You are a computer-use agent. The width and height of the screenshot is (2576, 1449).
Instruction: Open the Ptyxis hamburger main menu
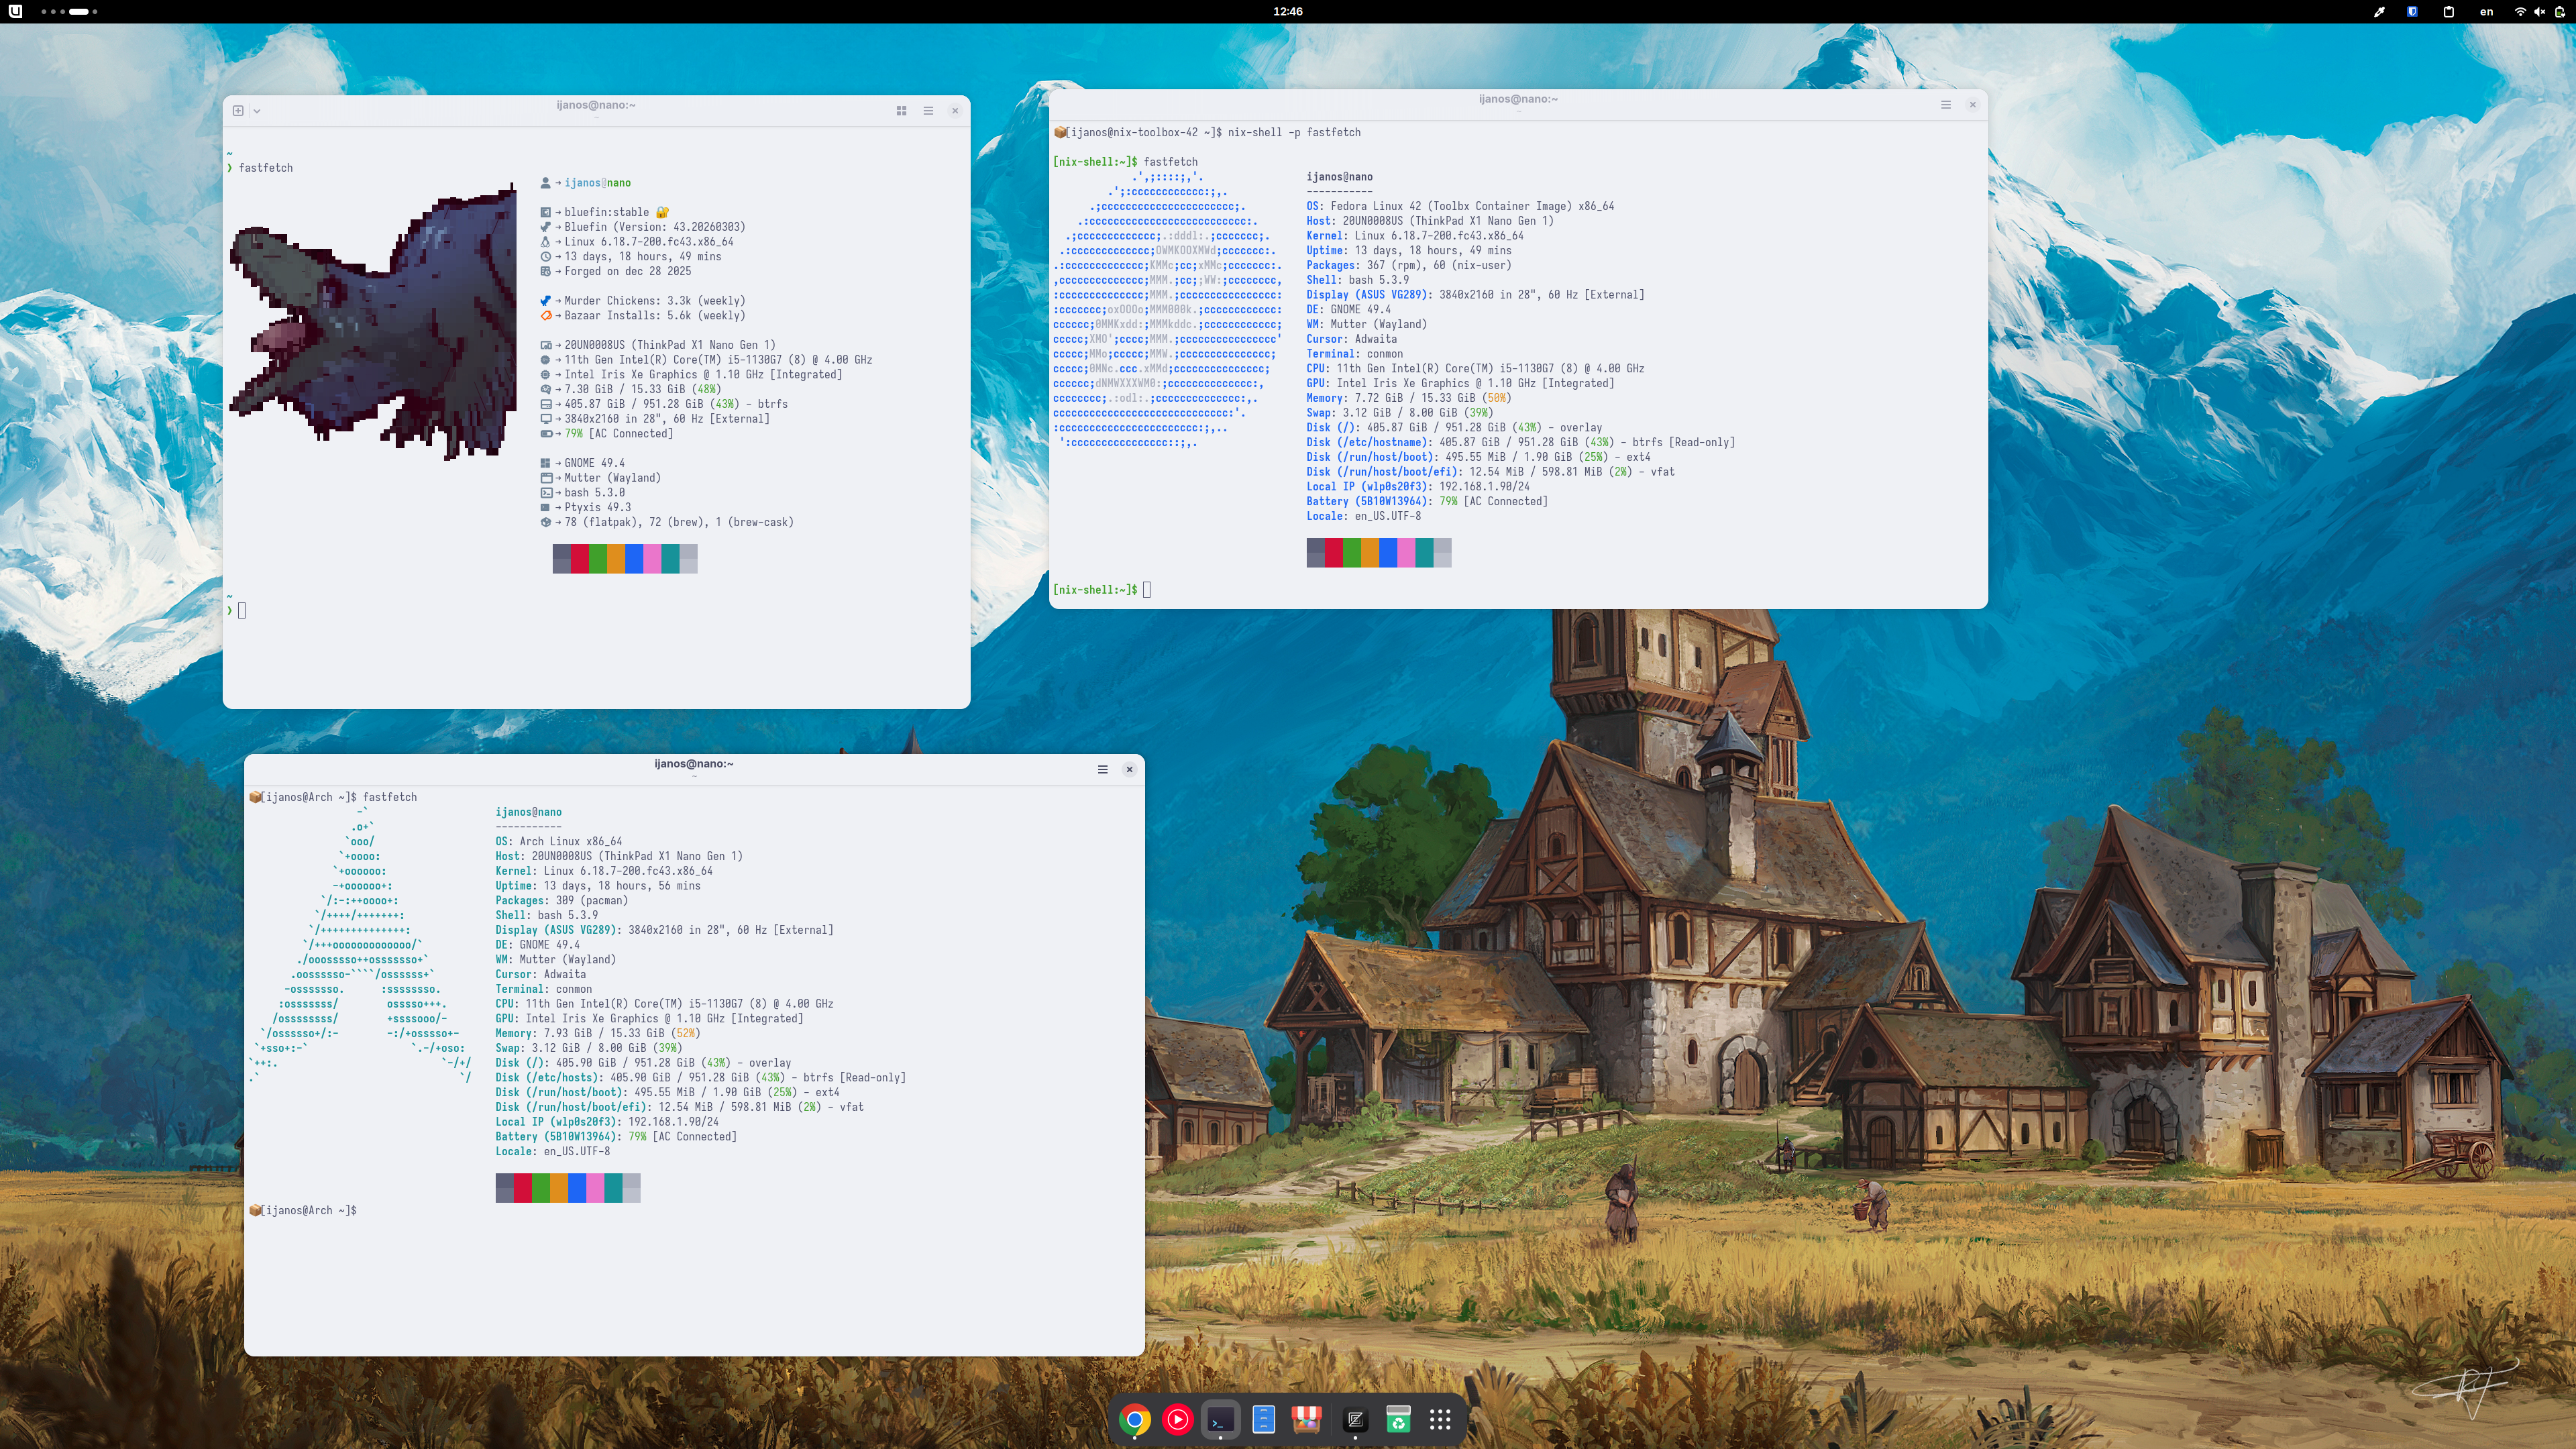(x=928, y=111)
